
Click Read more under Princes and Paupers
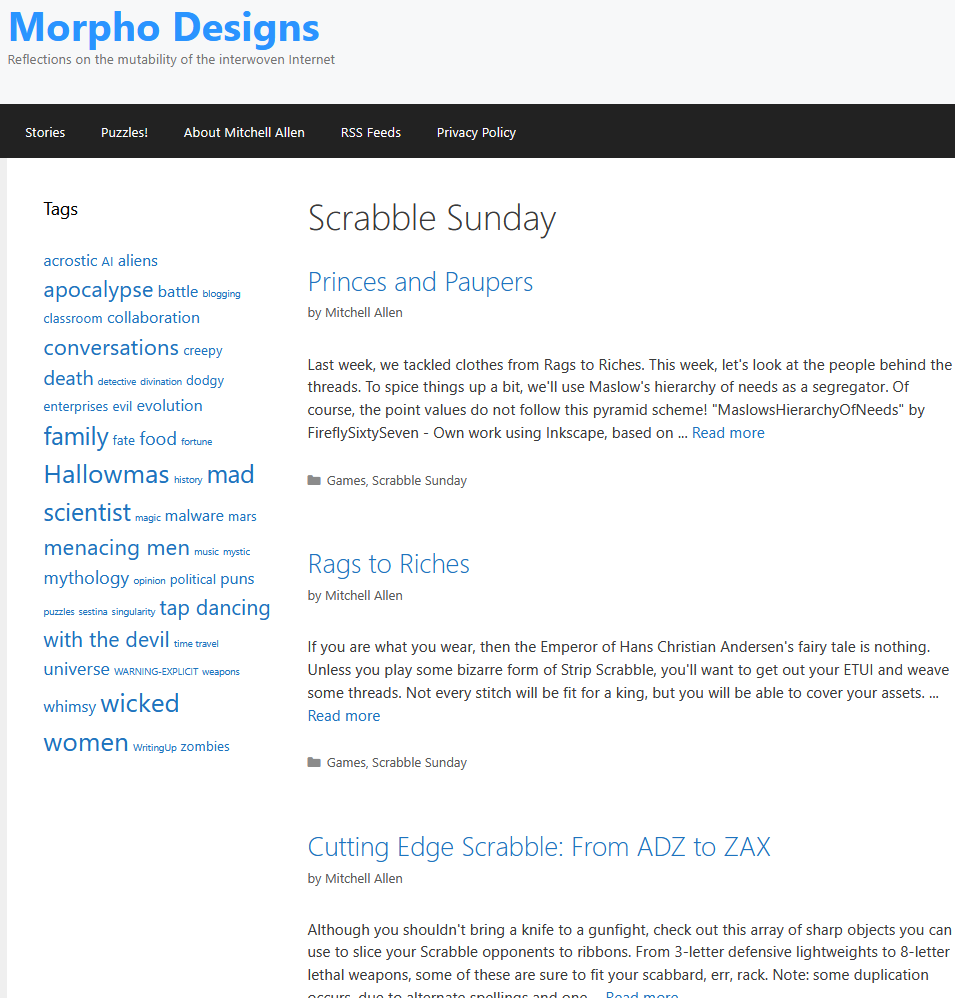tap(728, 433)
